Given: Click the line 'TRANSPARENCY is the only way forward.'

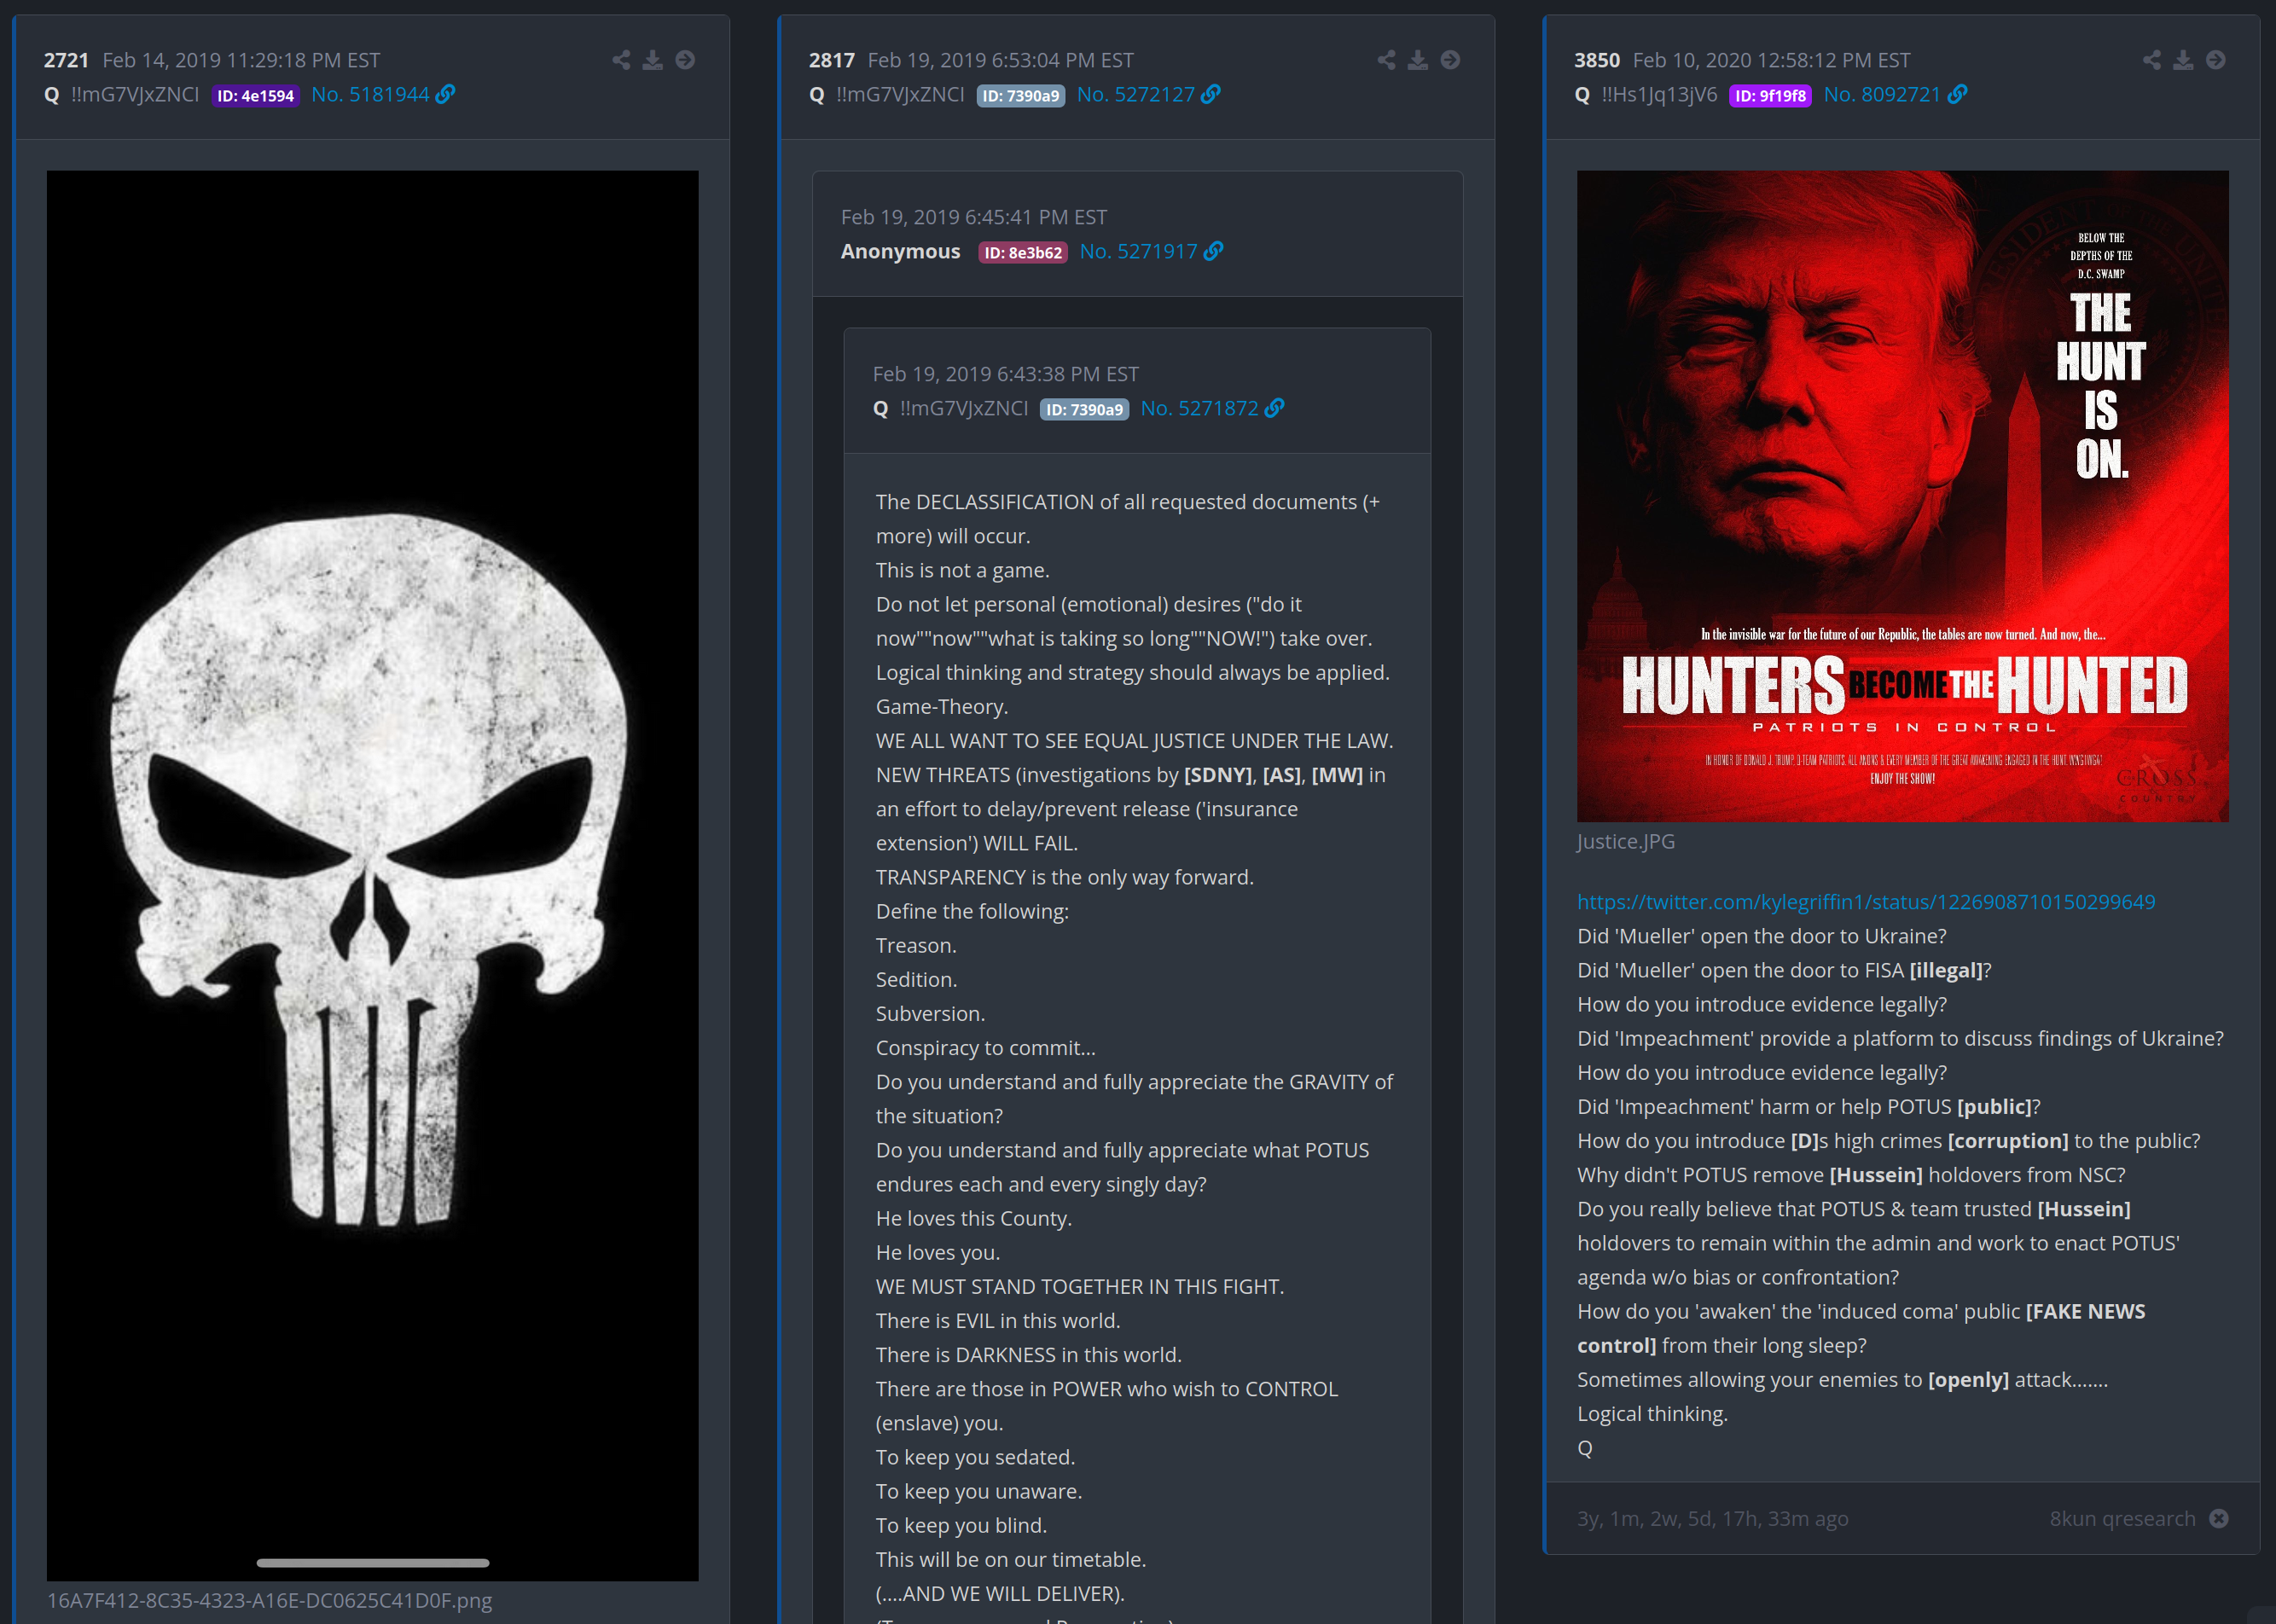Looking at the screenshot, I should (x=1064, y=877).
